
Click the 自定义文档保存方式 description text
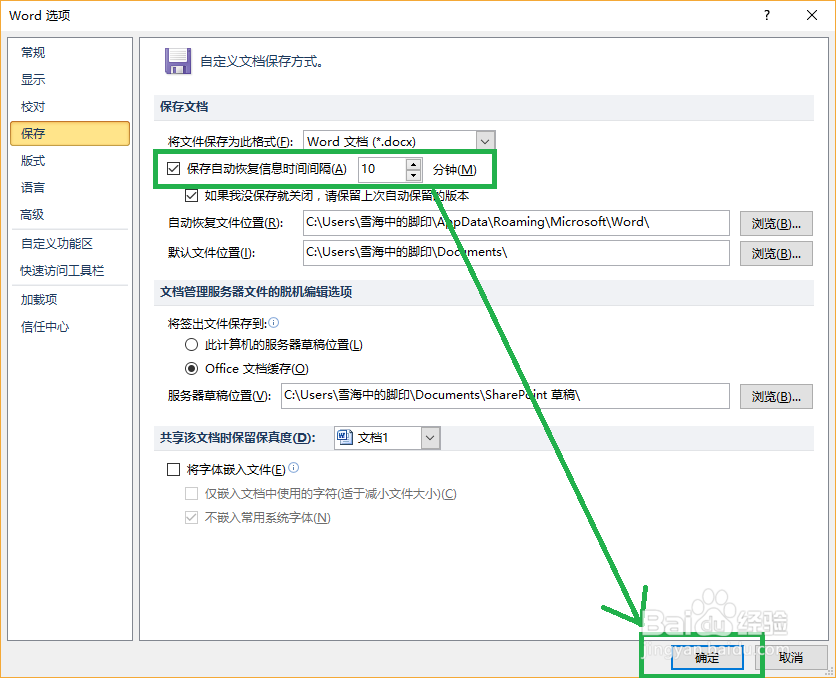coord(262,61)
